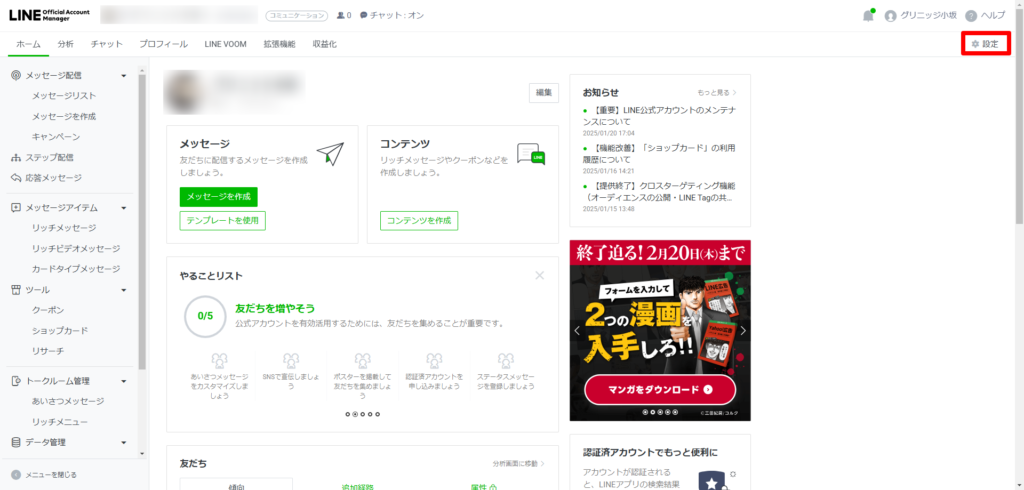Show previous banner with left arrow

tap(577, 331)
